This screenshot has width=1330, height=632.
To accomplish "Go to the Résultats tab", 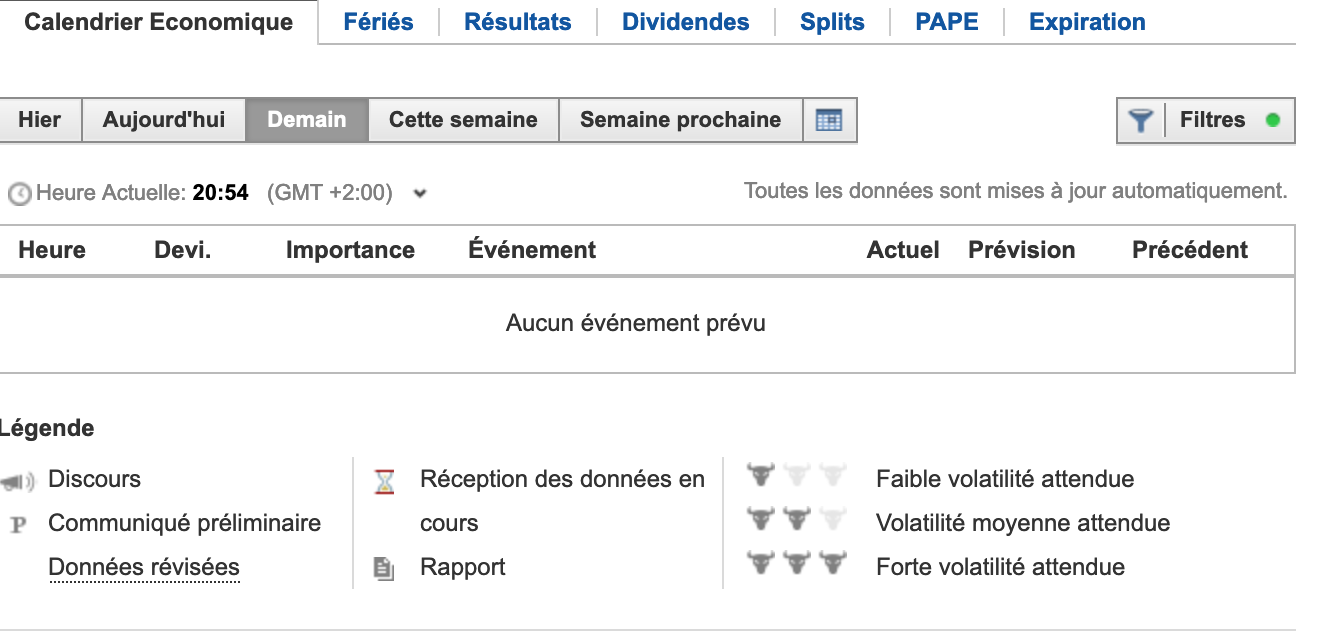I will pyautogui.click(x=518, y=22).
